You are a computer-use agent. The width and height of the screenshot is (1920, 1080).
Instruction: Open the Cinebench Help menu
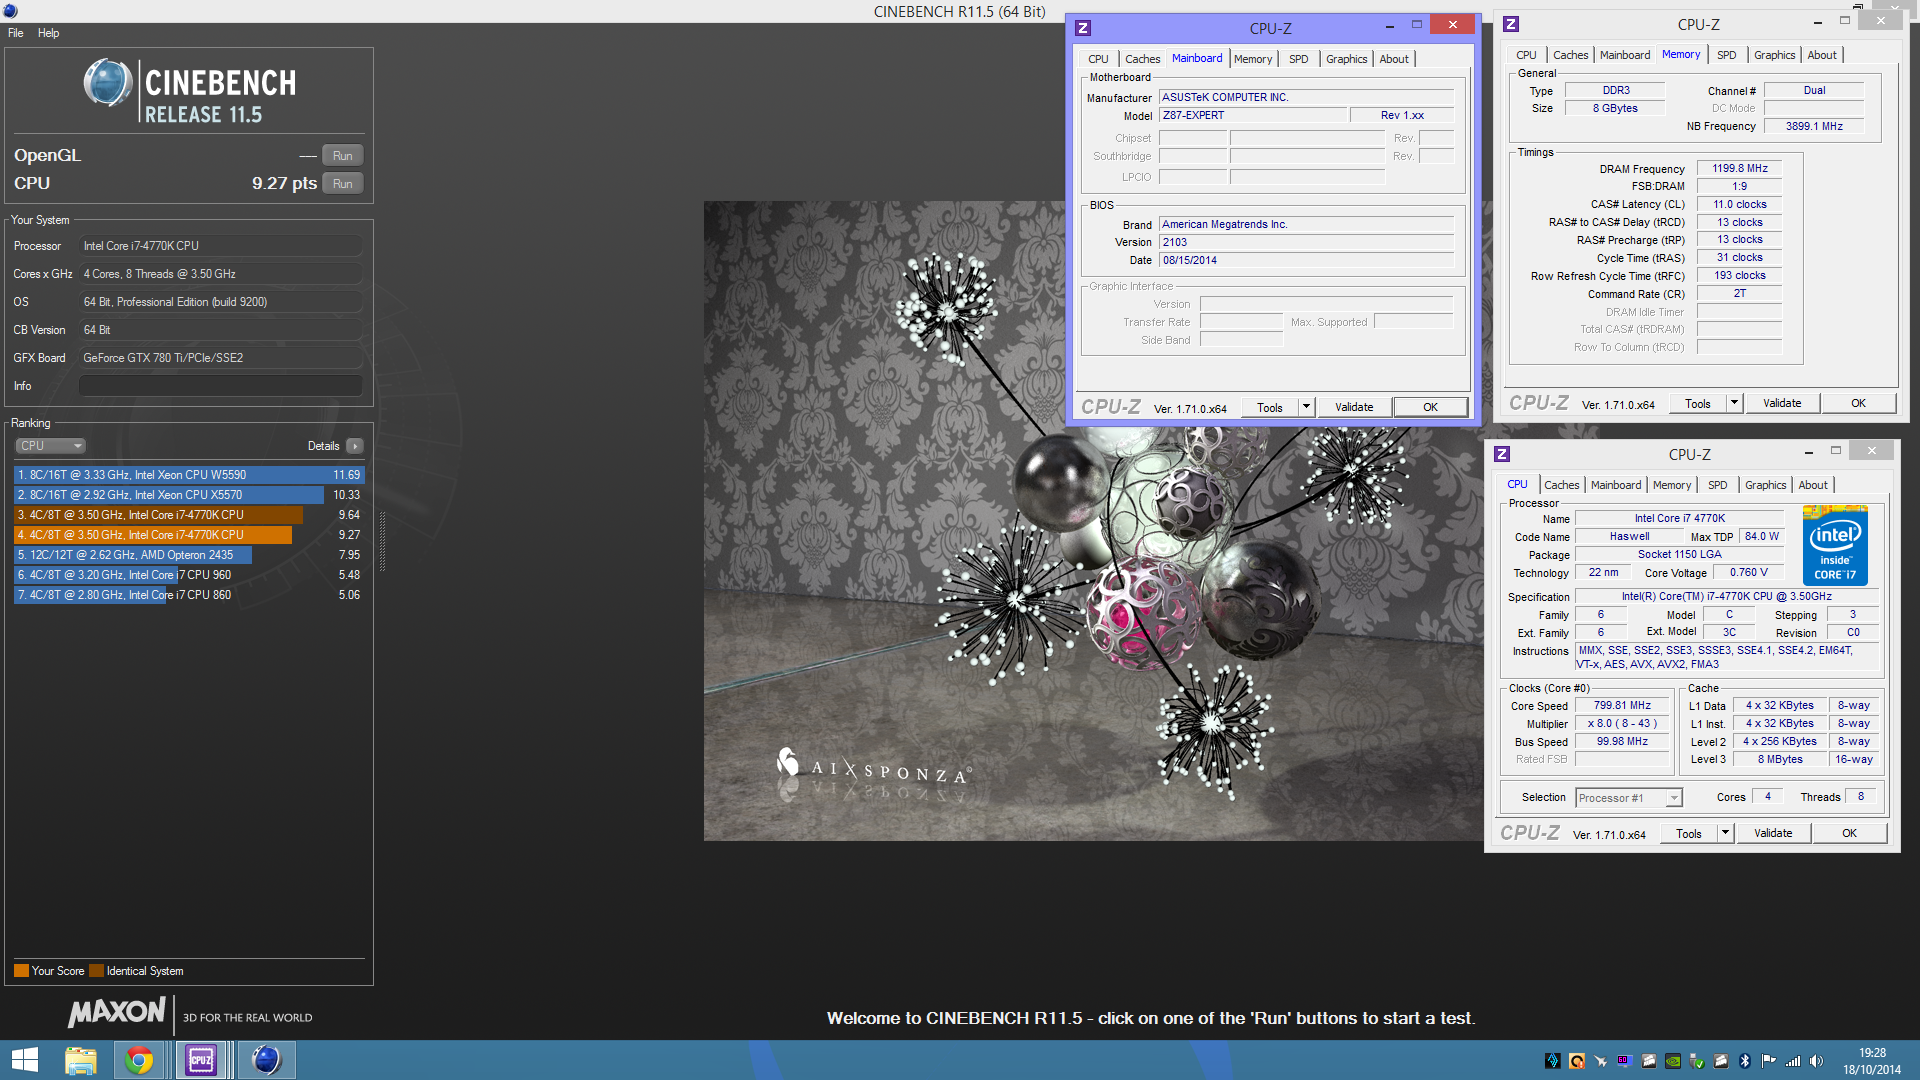[x=48, y=33]
